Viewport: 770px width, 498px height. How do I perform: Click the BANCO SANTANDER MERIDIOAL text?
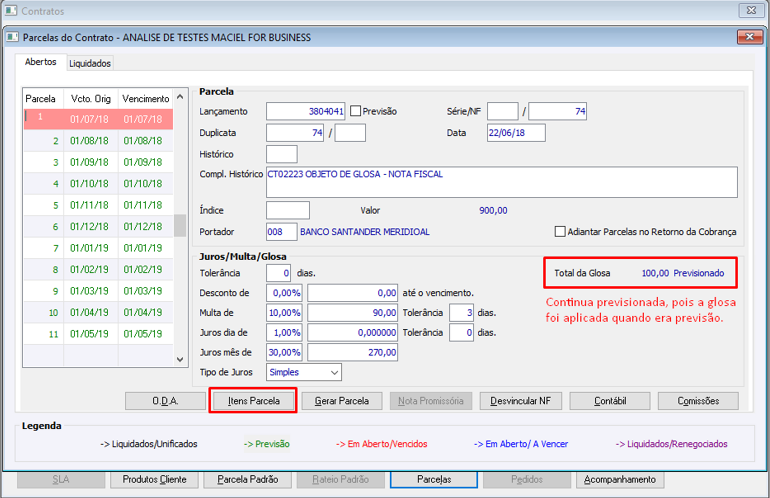pos(364,232)
